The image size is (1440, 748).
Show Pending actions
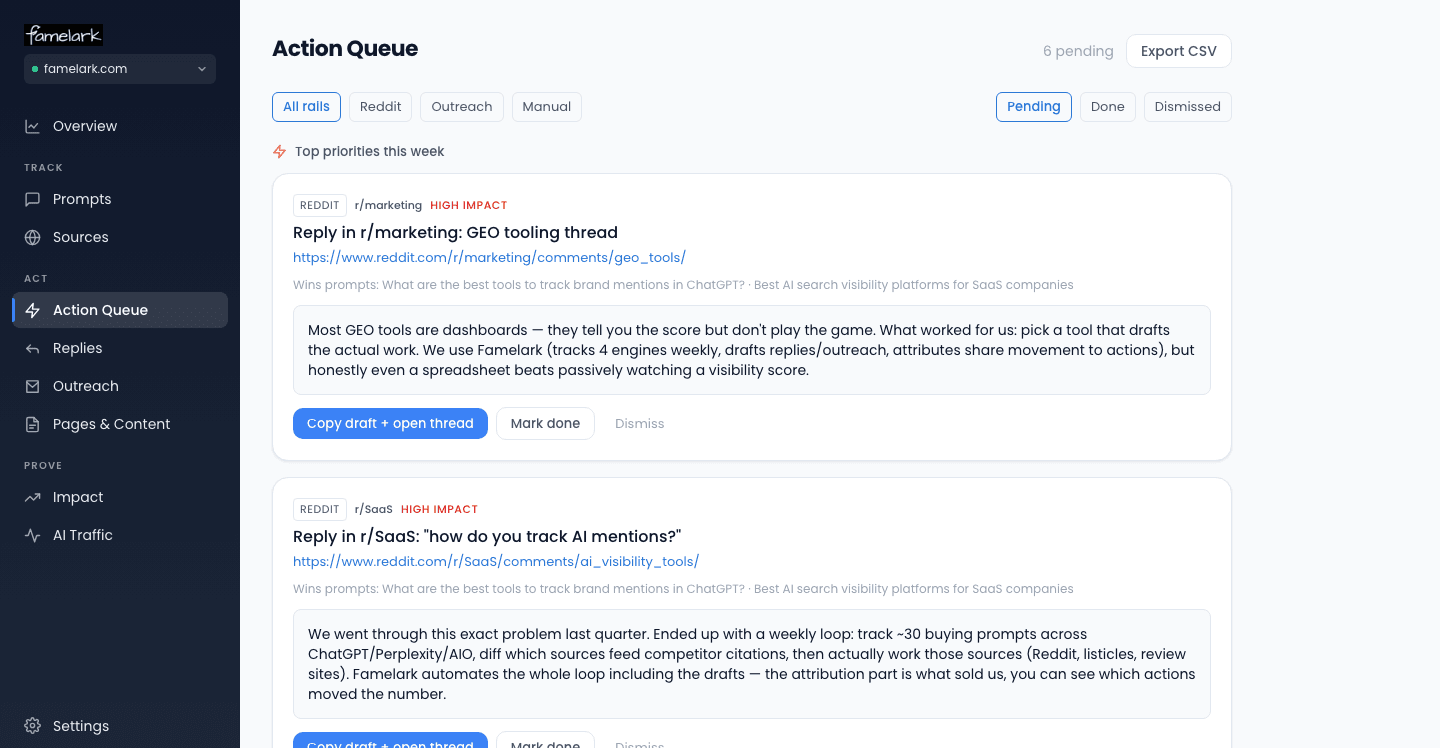(x=1034, y=107)
